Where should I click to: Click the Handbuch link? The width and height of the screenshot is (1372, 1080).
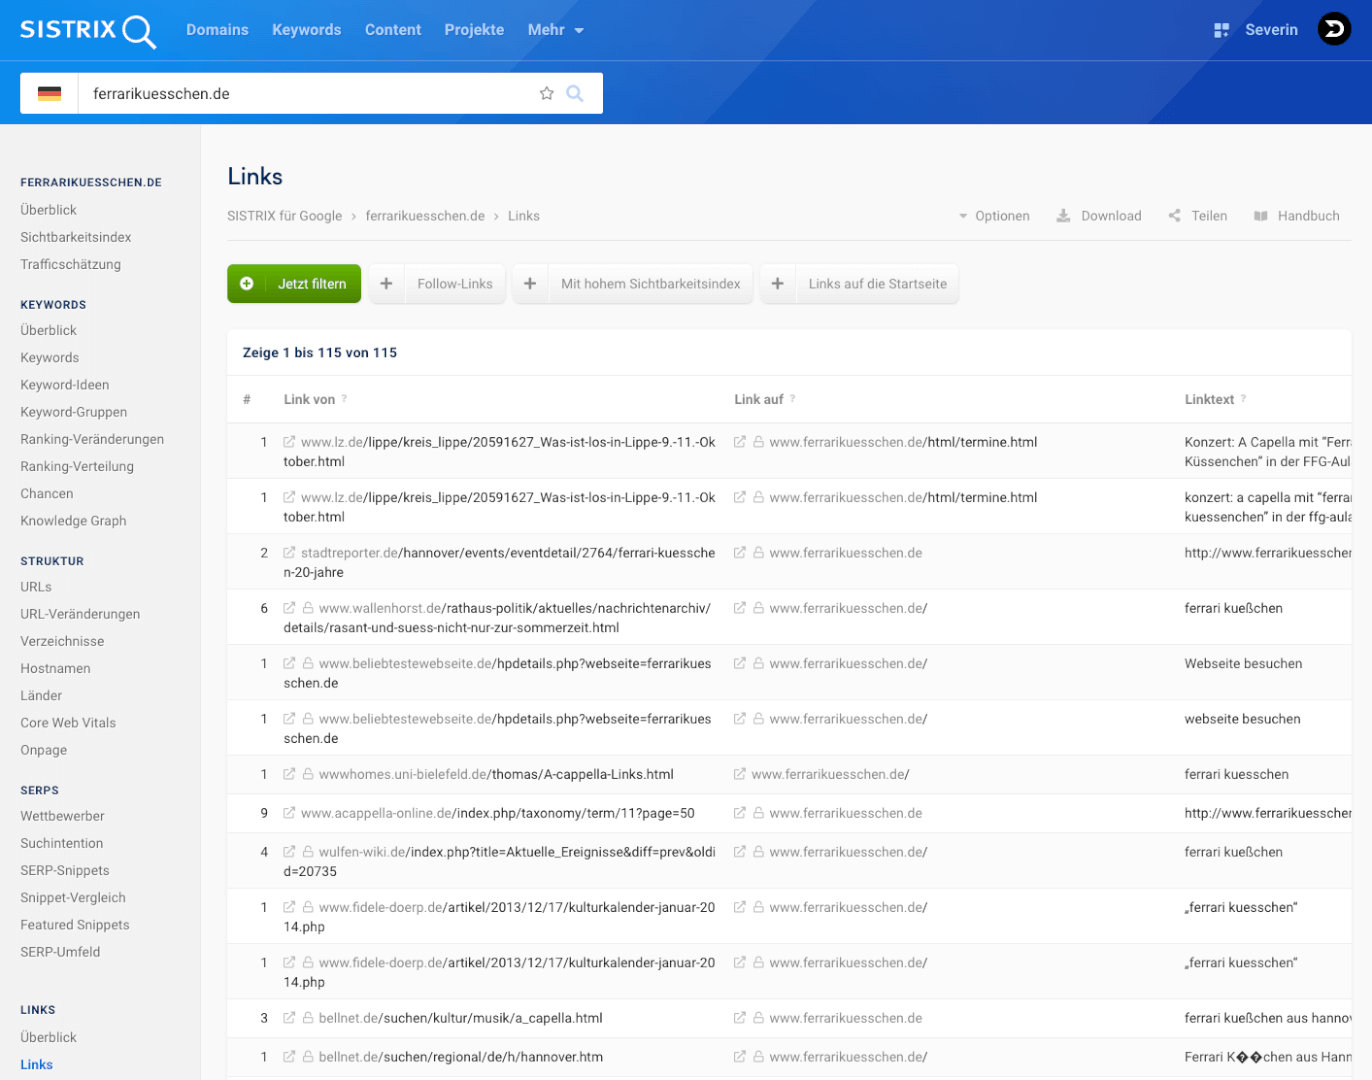pyautogui.click(x=1308, y=216)
